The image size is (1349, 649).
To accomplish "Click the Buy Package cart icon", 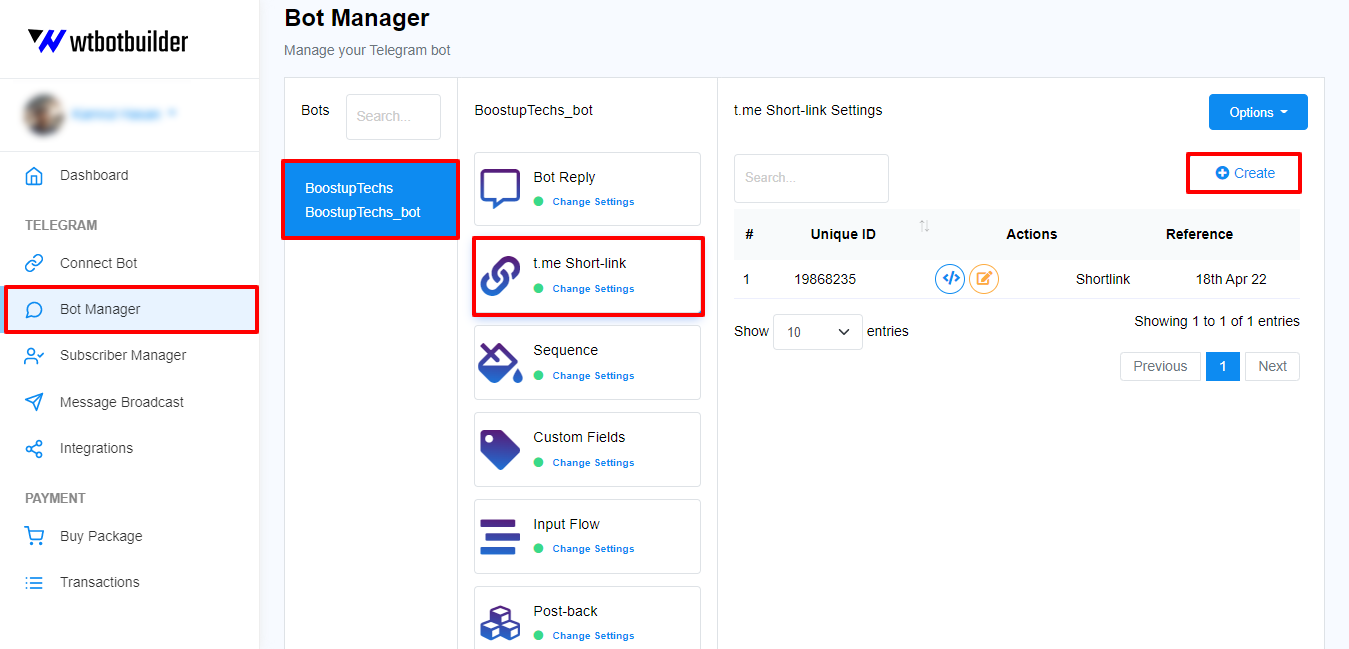I will [34, 536].
